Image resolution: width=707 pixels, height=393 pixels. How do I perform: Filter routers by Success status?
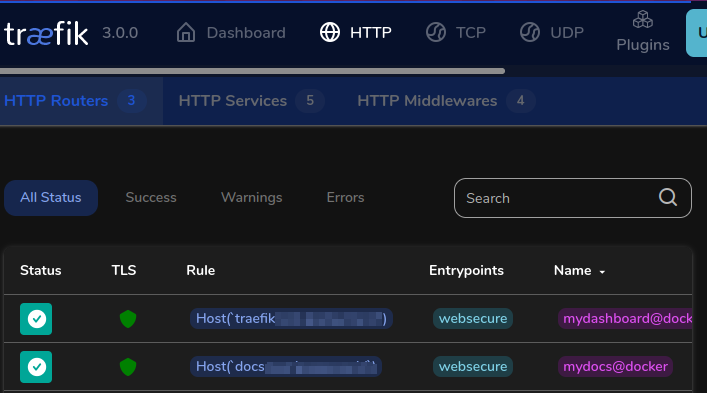click(151, 197)
